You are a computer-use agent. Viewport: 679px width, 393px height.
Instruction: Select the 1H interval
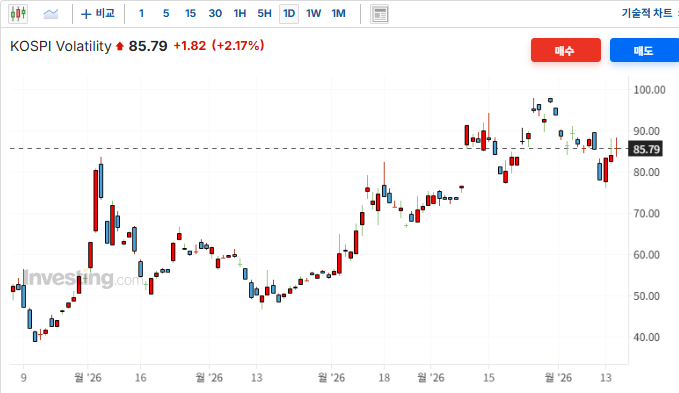(239, 13)
